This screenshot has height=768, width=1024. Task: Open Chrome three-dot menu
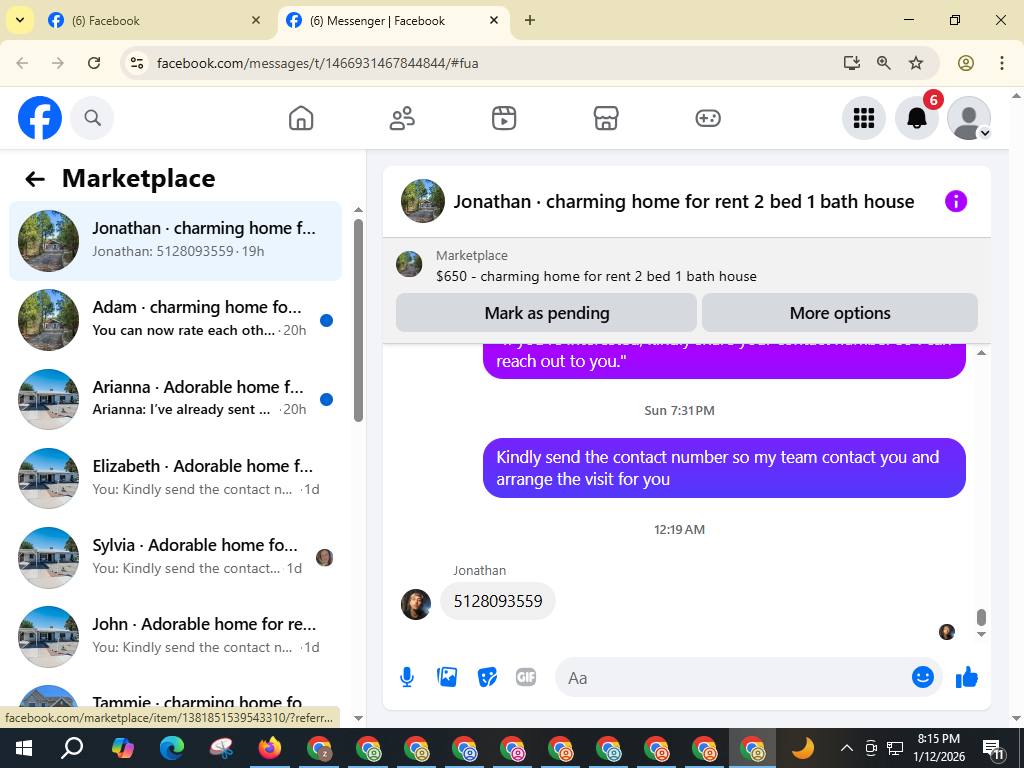[1001, 63]
